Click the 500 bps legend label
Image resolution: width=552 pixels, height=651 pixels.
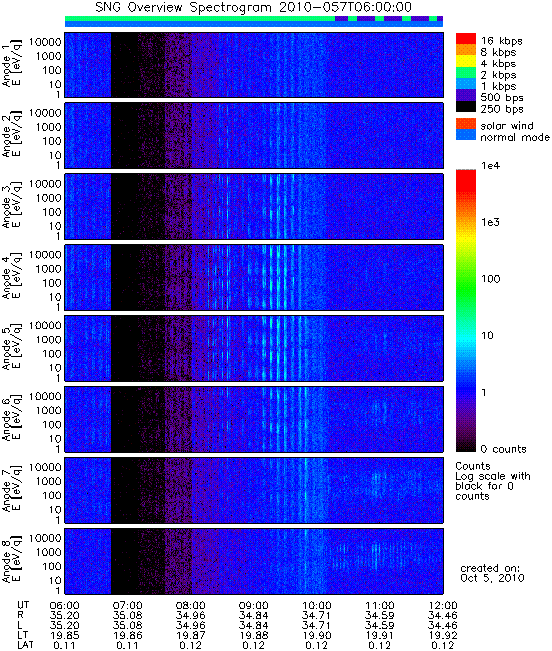click(502, 98)
